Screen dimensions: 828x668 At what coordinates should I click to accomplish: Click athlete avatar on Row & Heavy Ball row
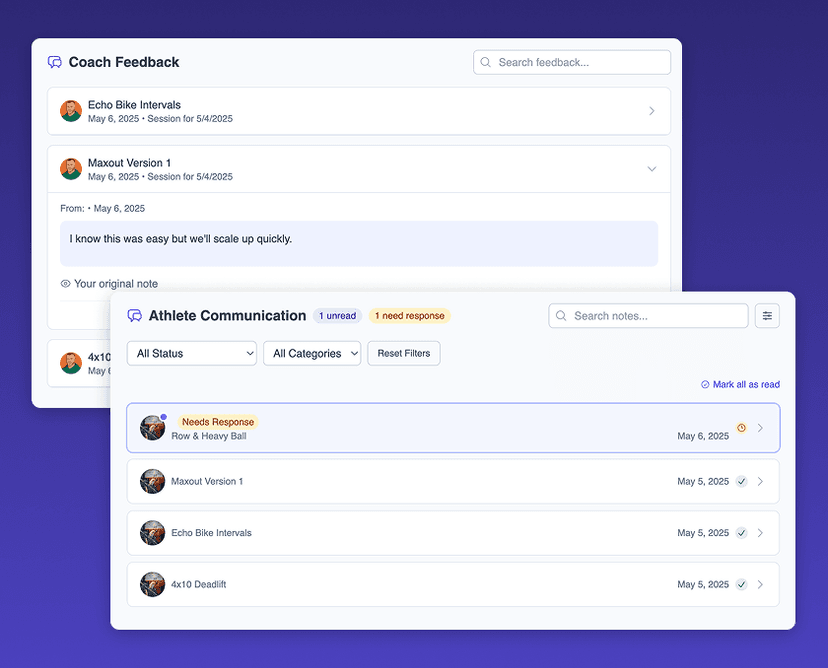coord(153,428)
